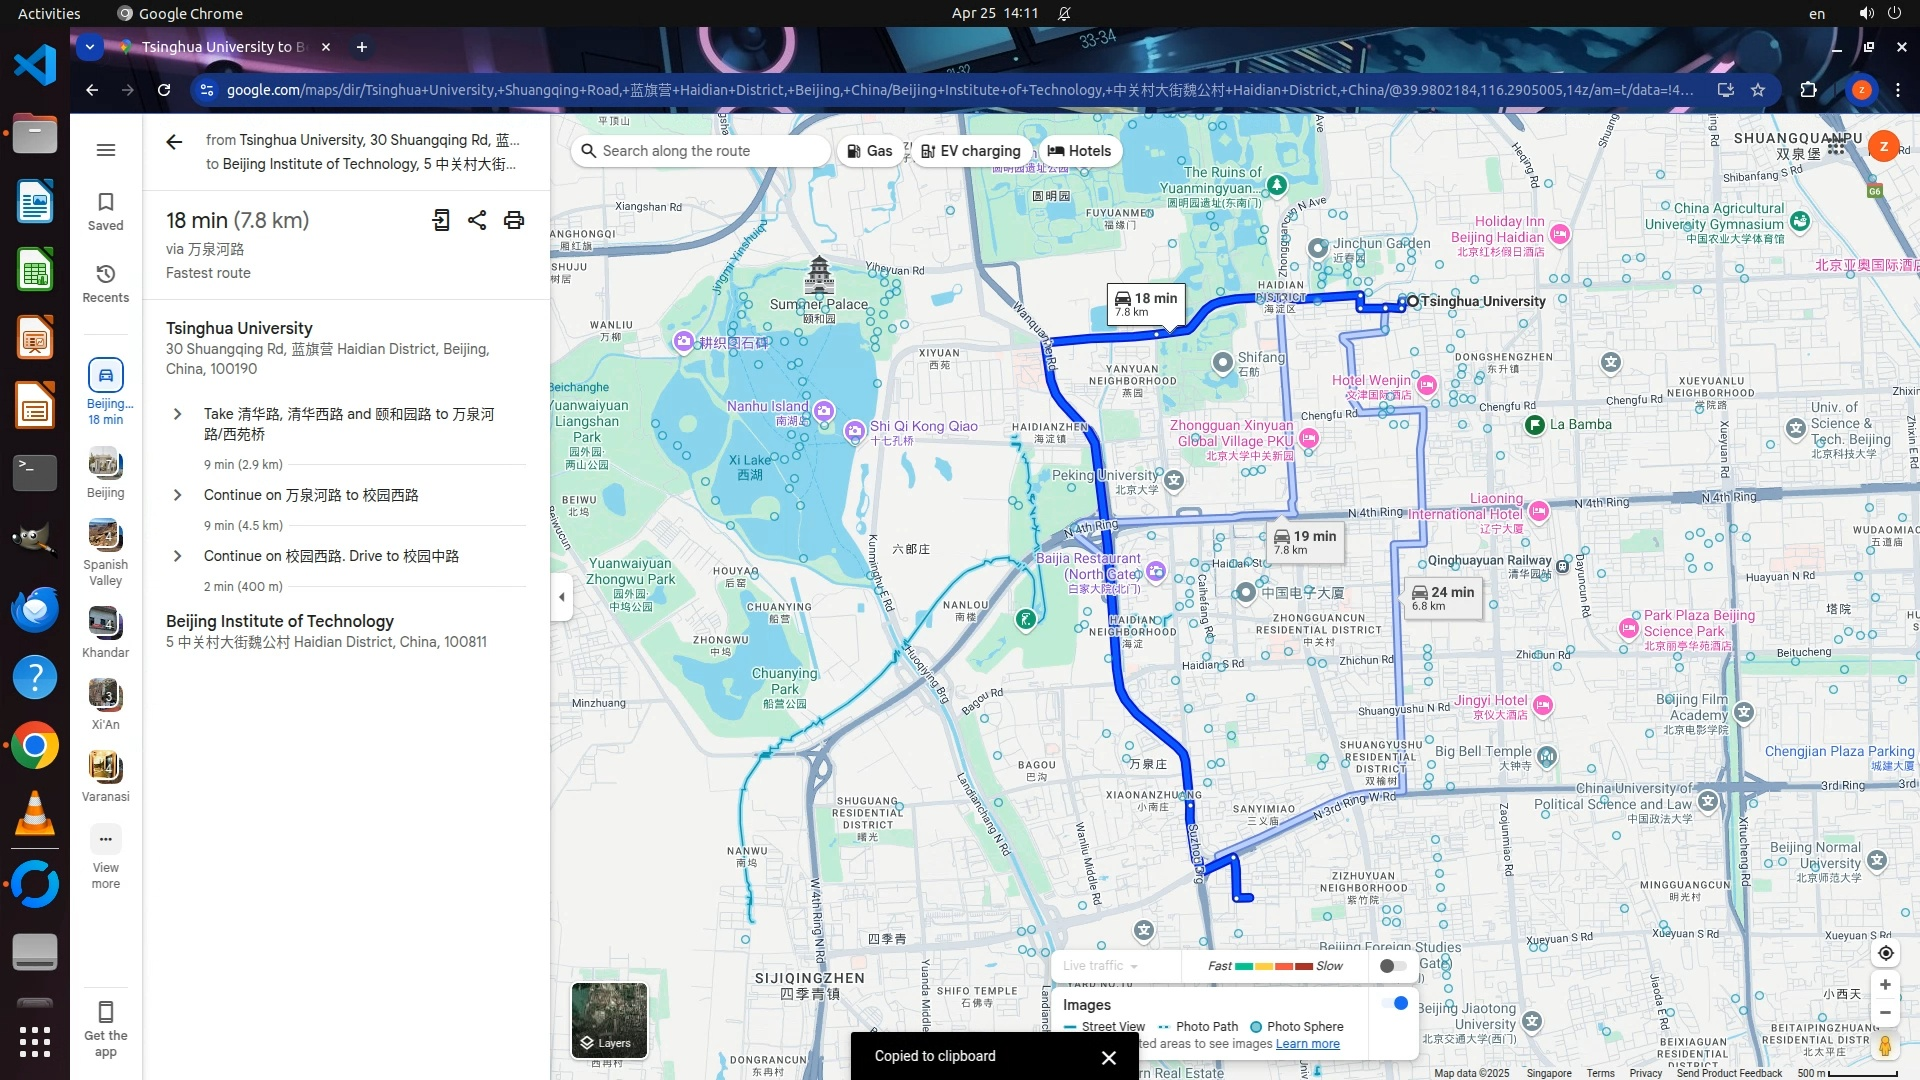
Task: Print the directions using the printer icon
Action: point(514,220)
